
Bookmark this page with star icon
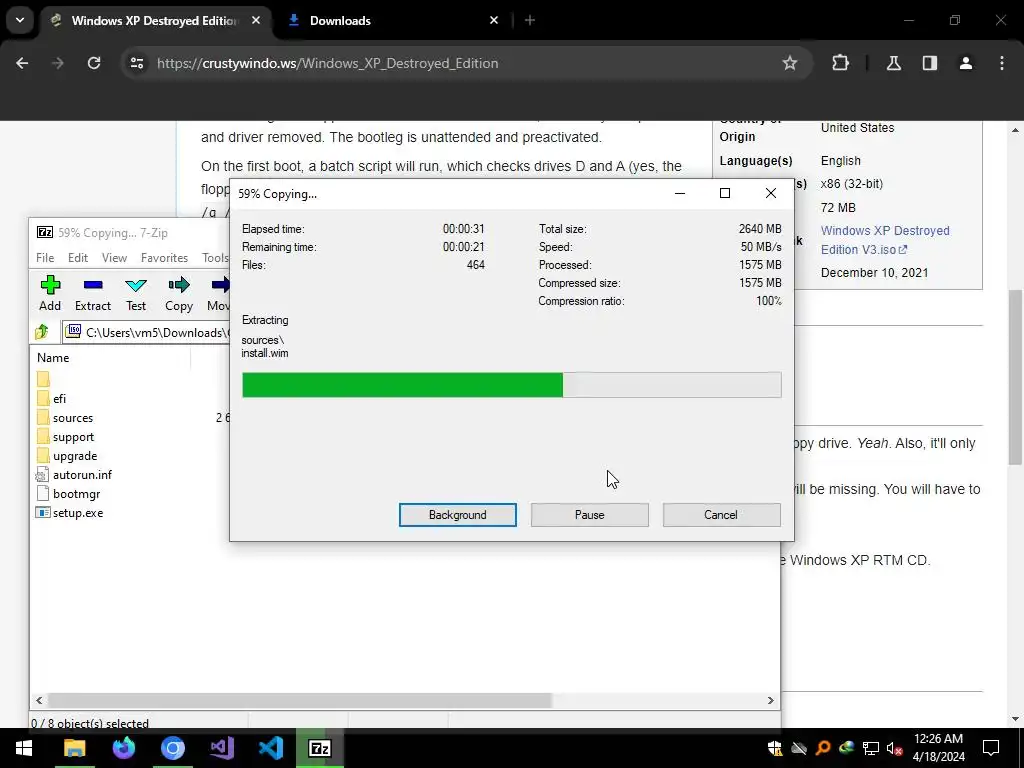point(790,63)
